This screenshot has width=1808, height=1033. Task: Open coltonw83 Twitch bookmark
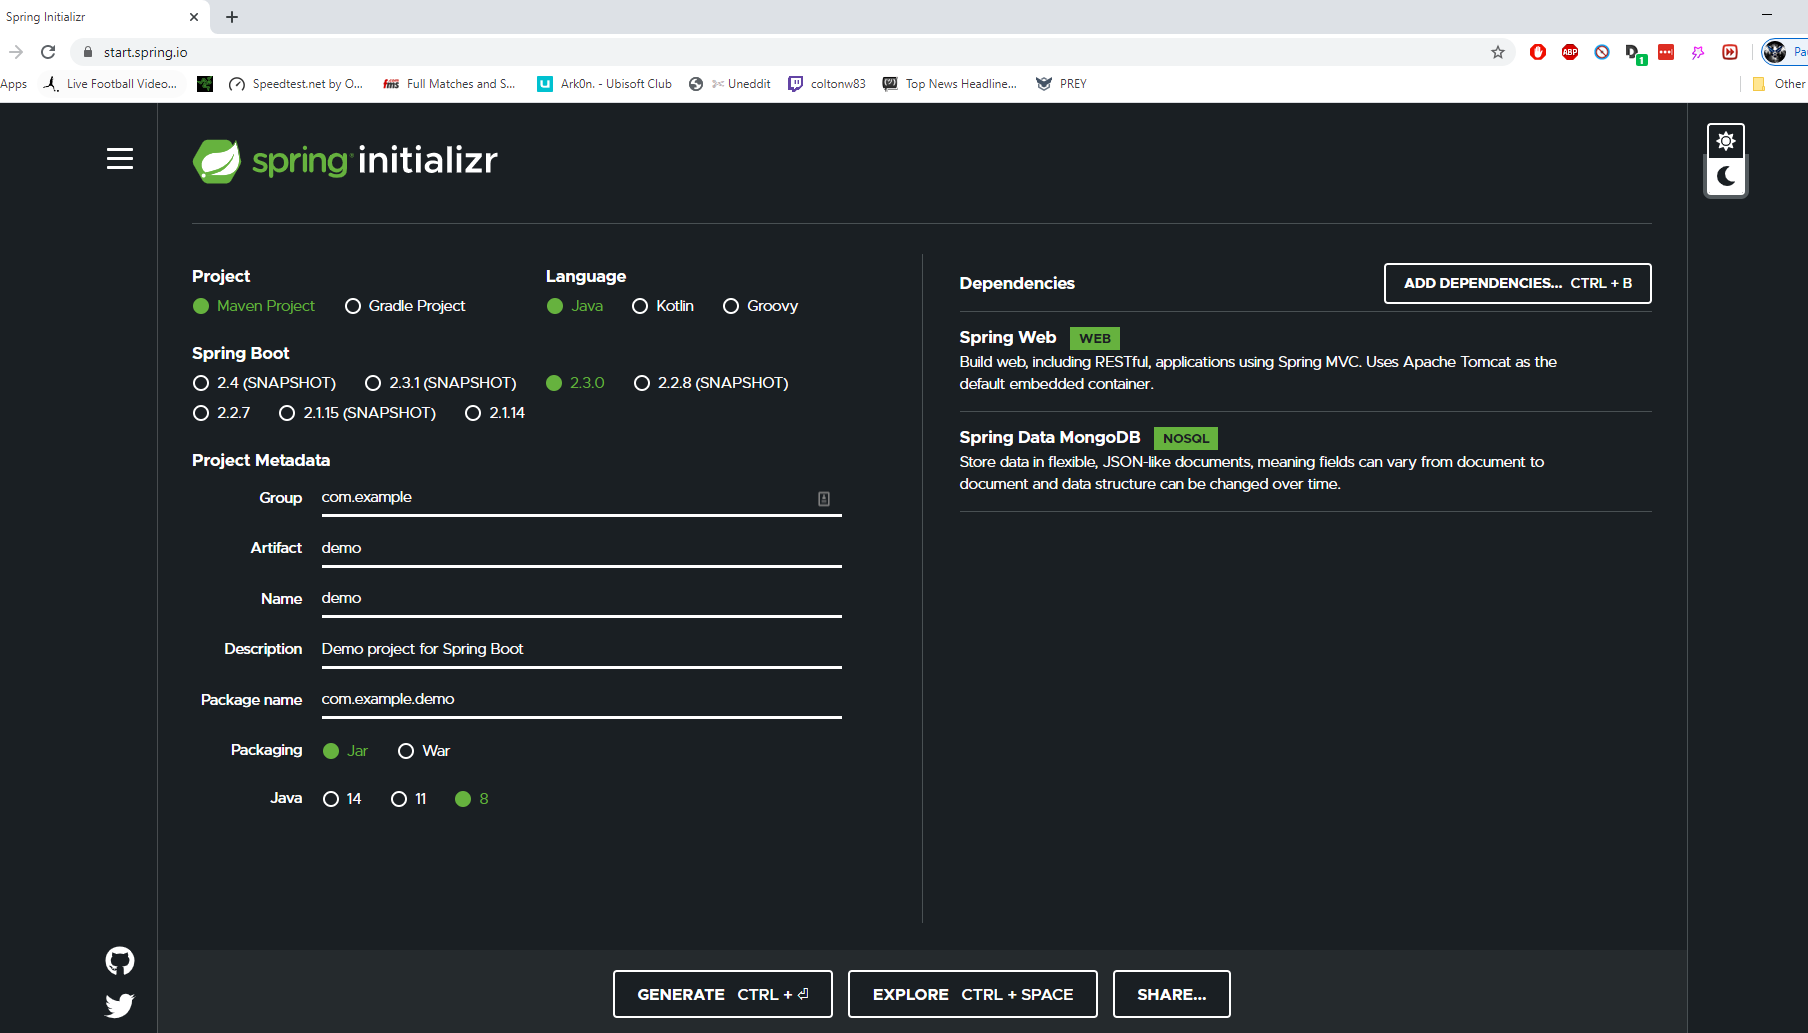click(827, 84)
